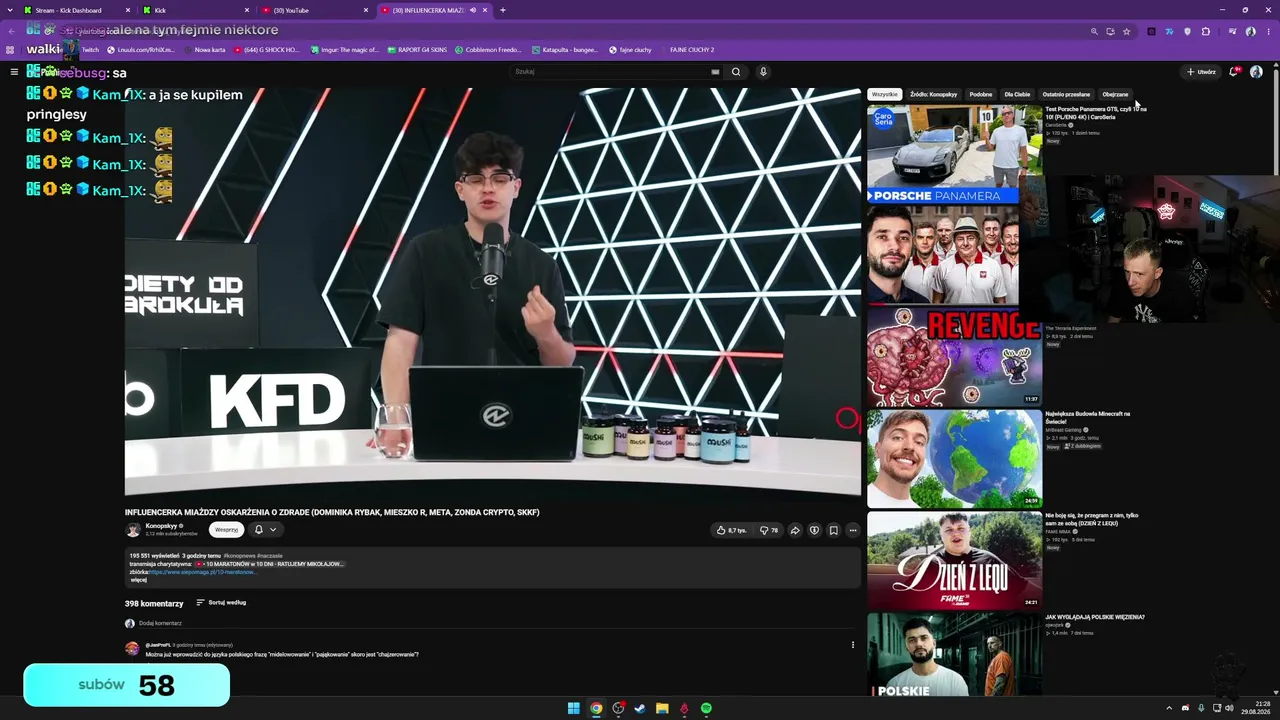Close the active INFLUENCERKA YouTube tab
Screen dimensions: 1280x720
(x=486, y=10)
